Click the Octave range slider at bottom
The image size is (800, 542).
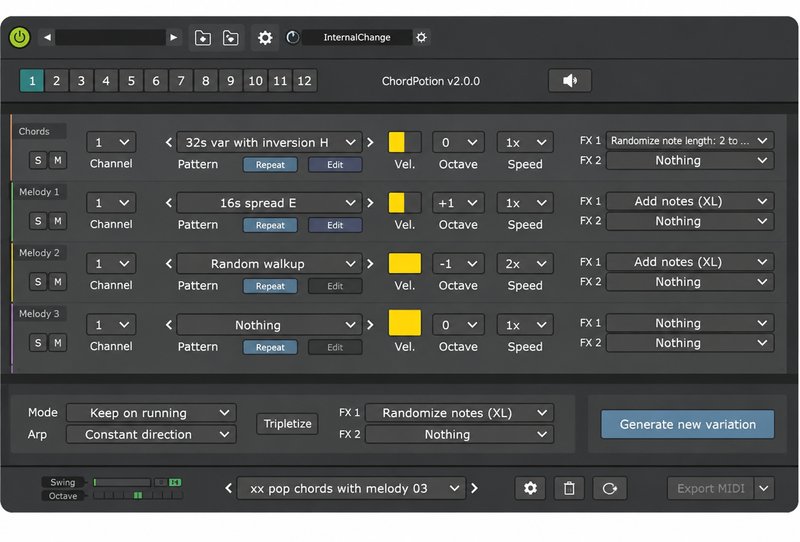138,496
